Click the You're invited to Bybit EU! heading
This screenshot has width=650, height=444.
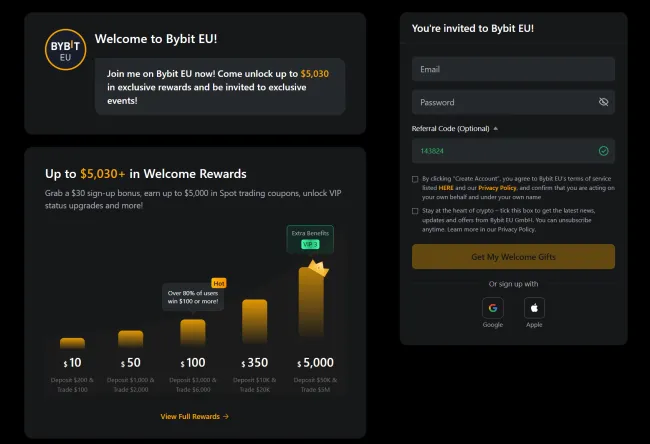click(x=473, y=28)
